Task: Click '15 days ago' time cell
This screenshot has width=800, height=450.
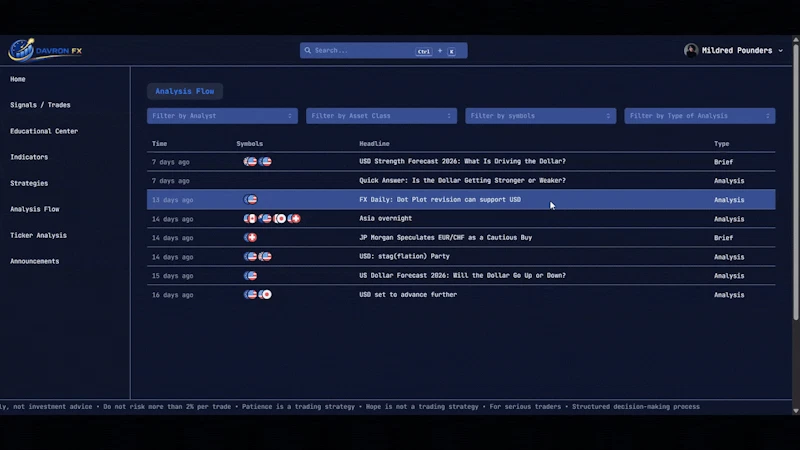Action: point(172,276)
